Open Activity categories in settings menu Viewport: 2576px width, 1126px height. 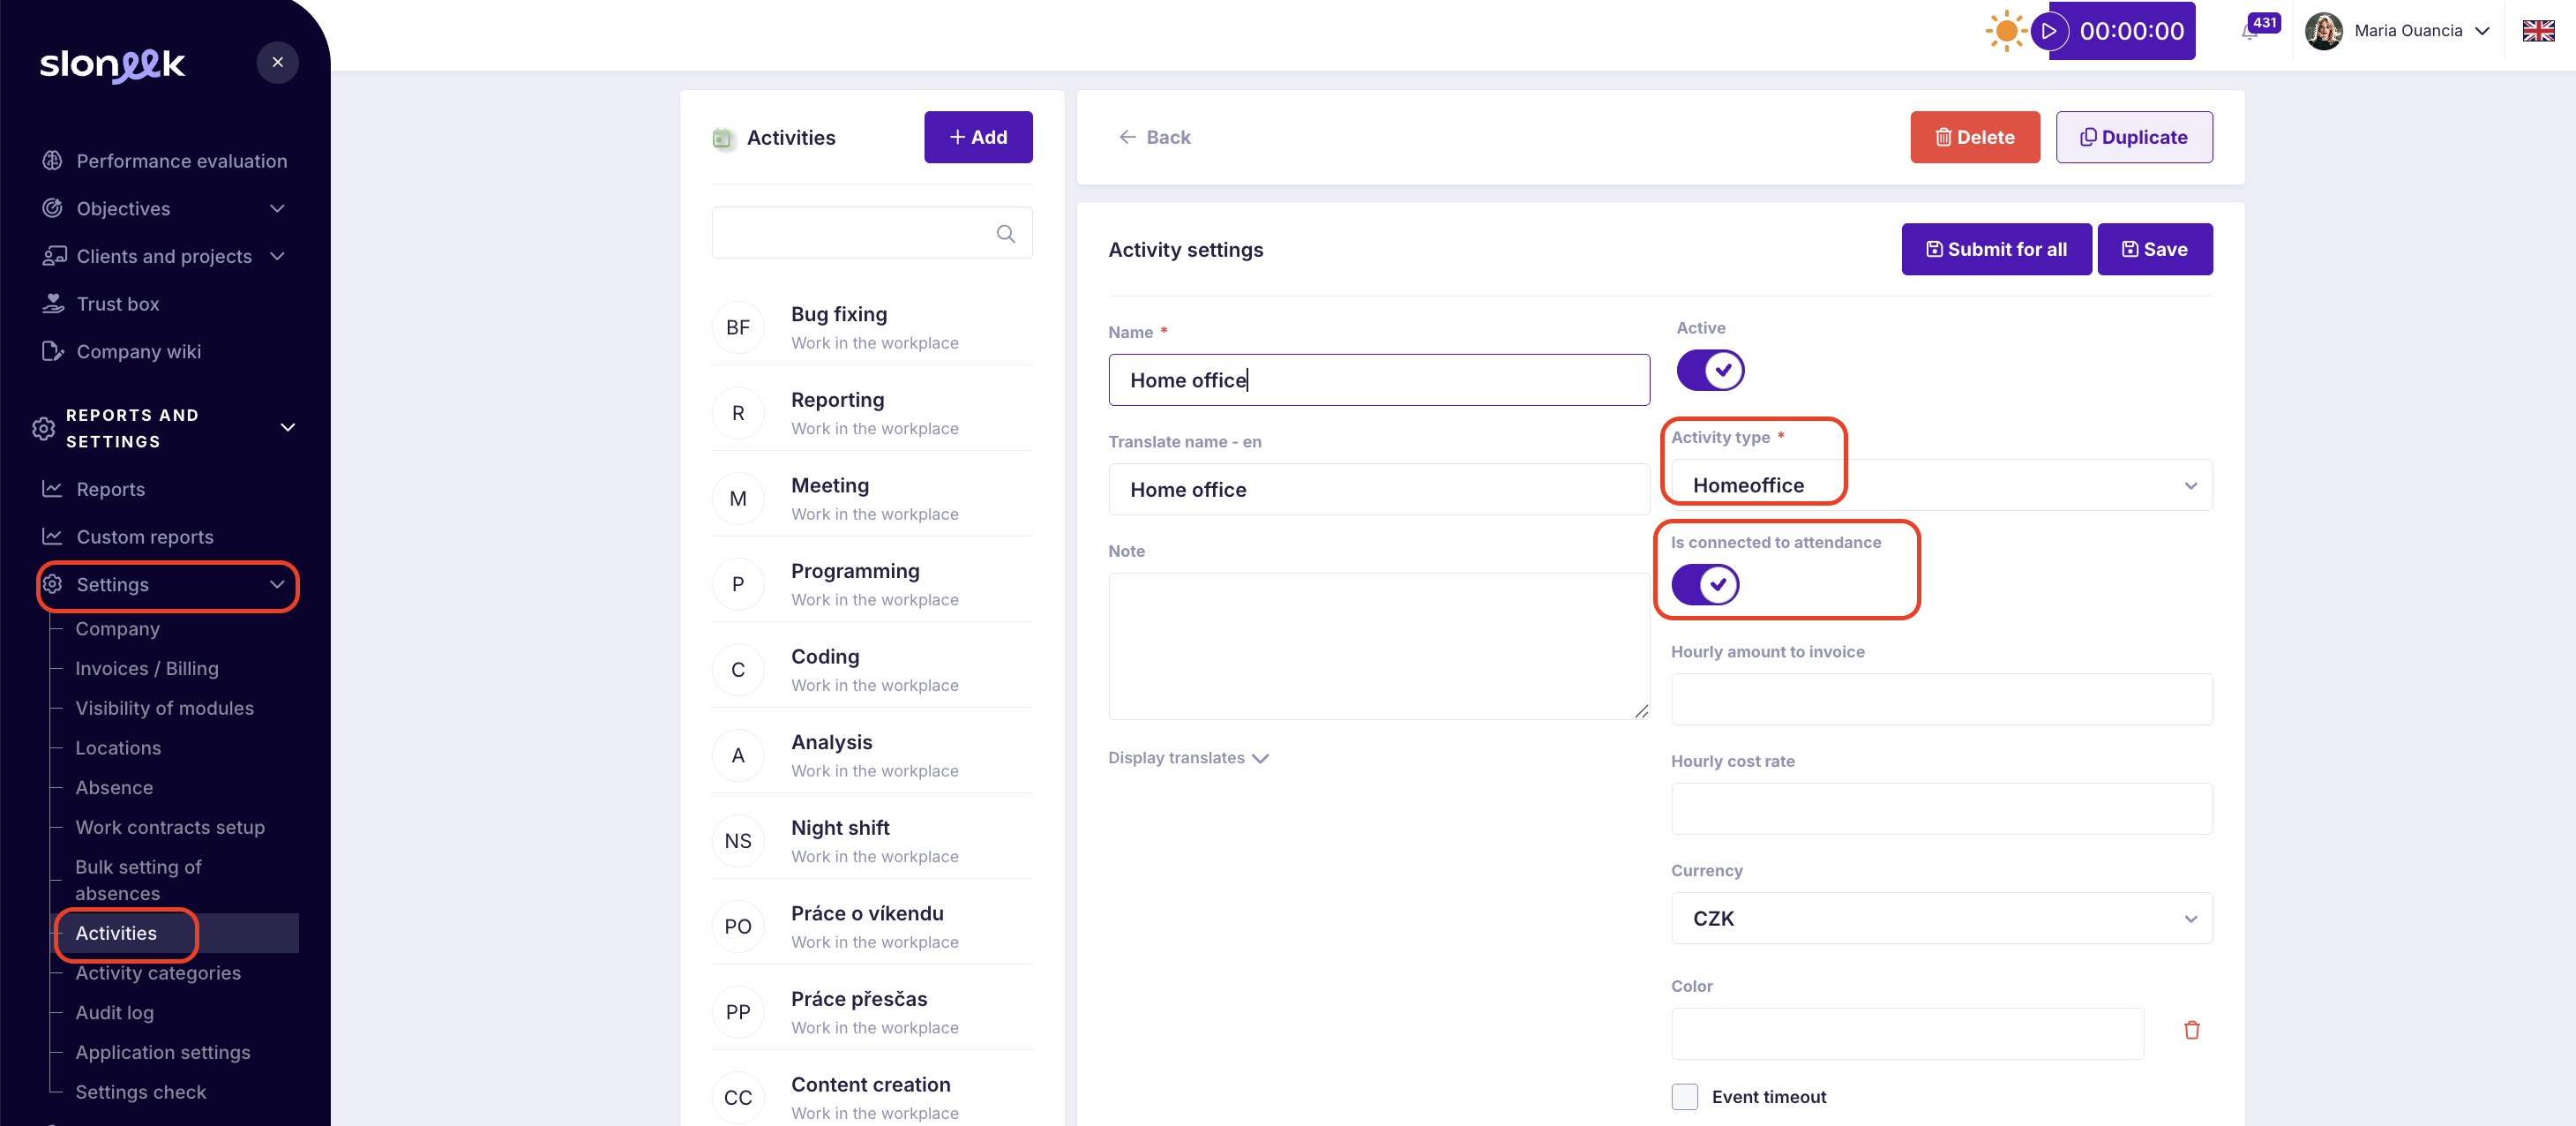click(x=158, y=973)
